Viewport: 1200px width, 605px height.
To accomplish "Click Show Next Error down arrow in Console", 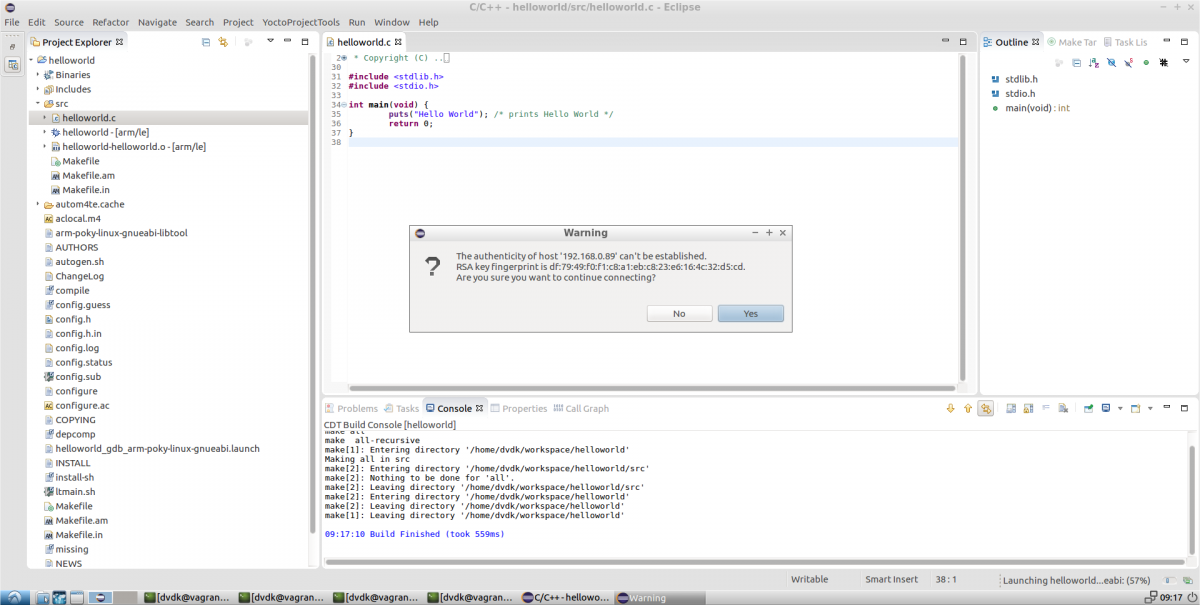I will pos(950,408).
